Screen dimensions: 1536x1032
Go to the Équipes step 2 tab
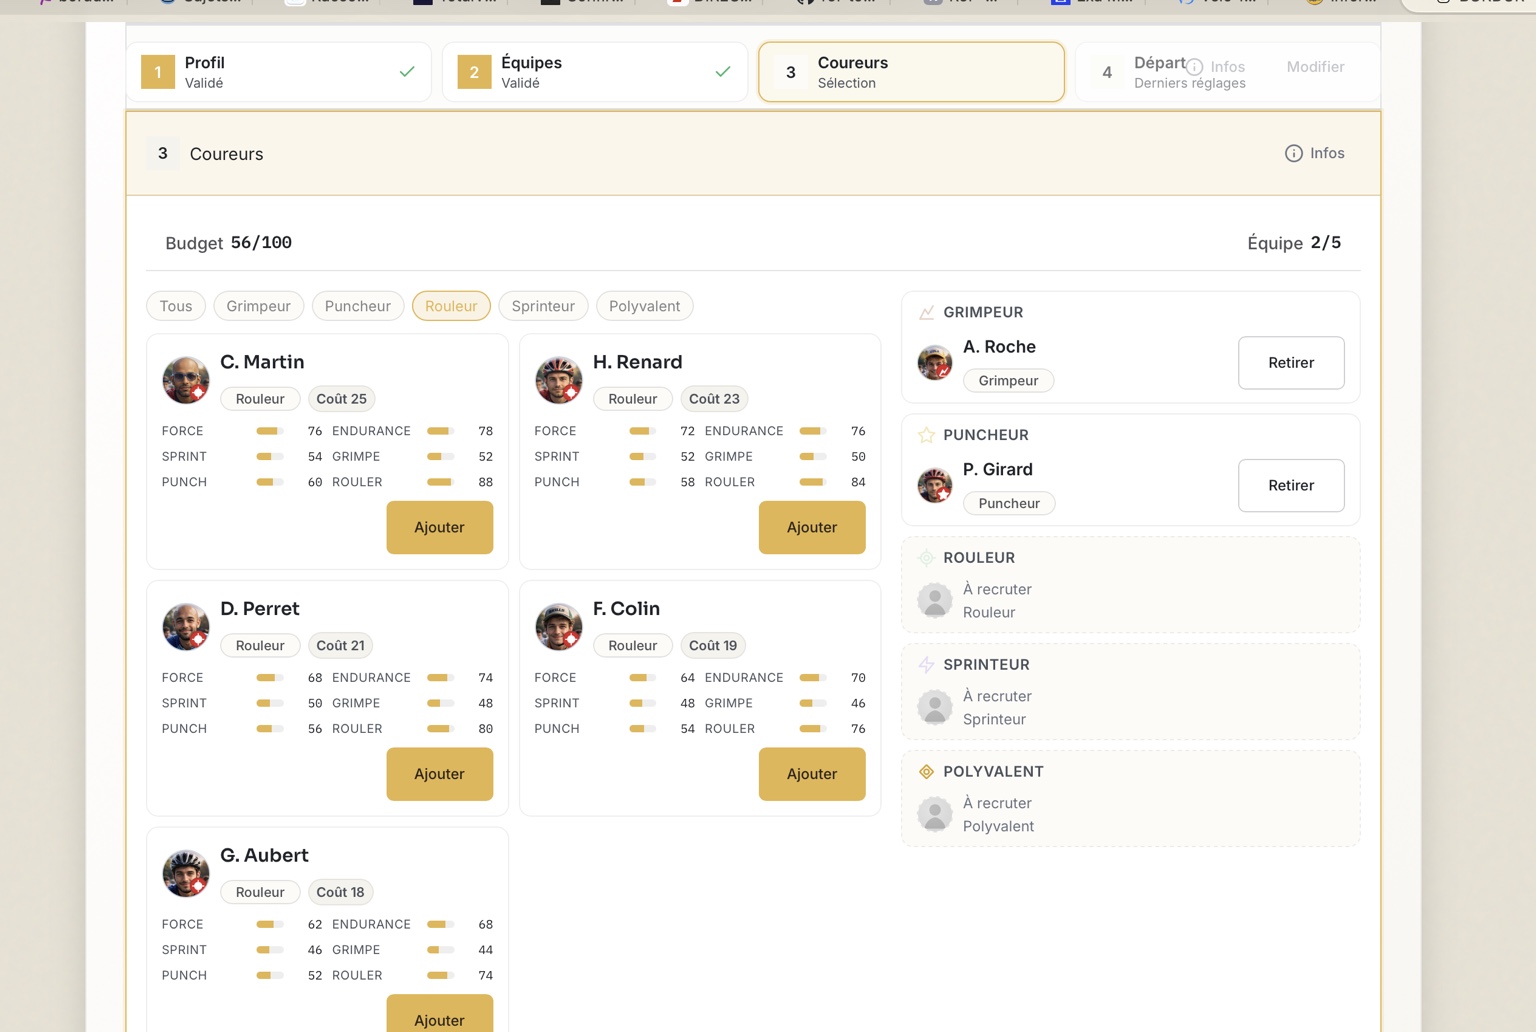coord(595,72)
